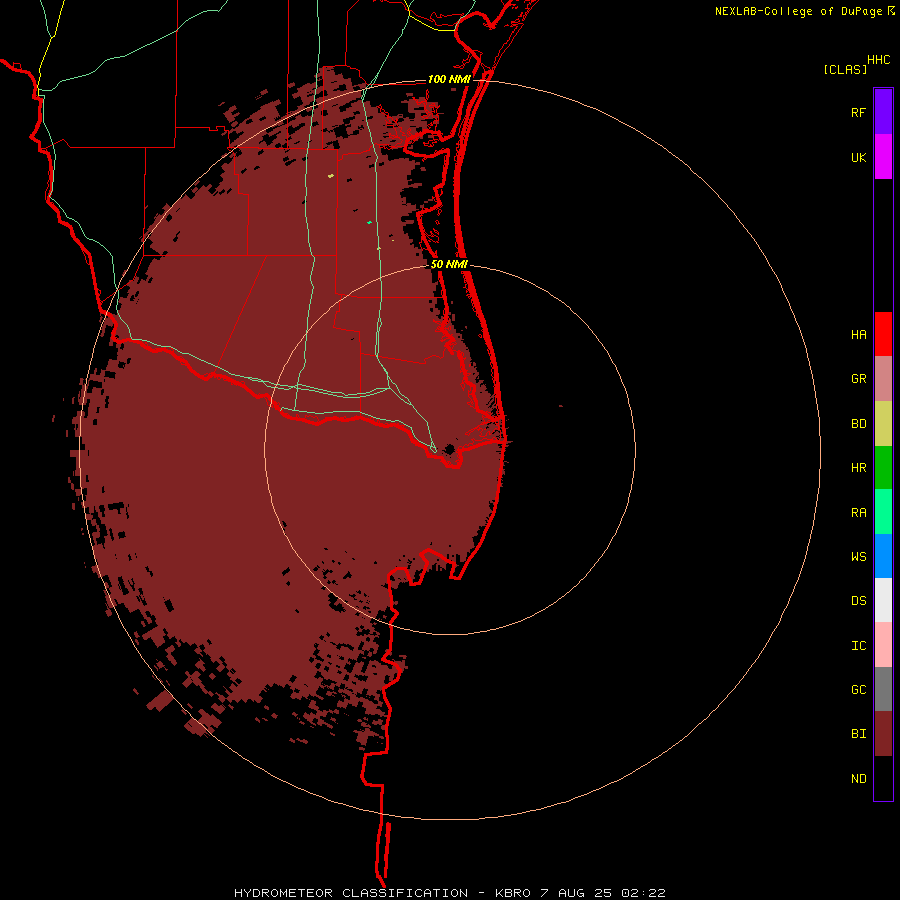
Task: Click the UK magenta legend swatch
Action: click(x=883, y=156)
